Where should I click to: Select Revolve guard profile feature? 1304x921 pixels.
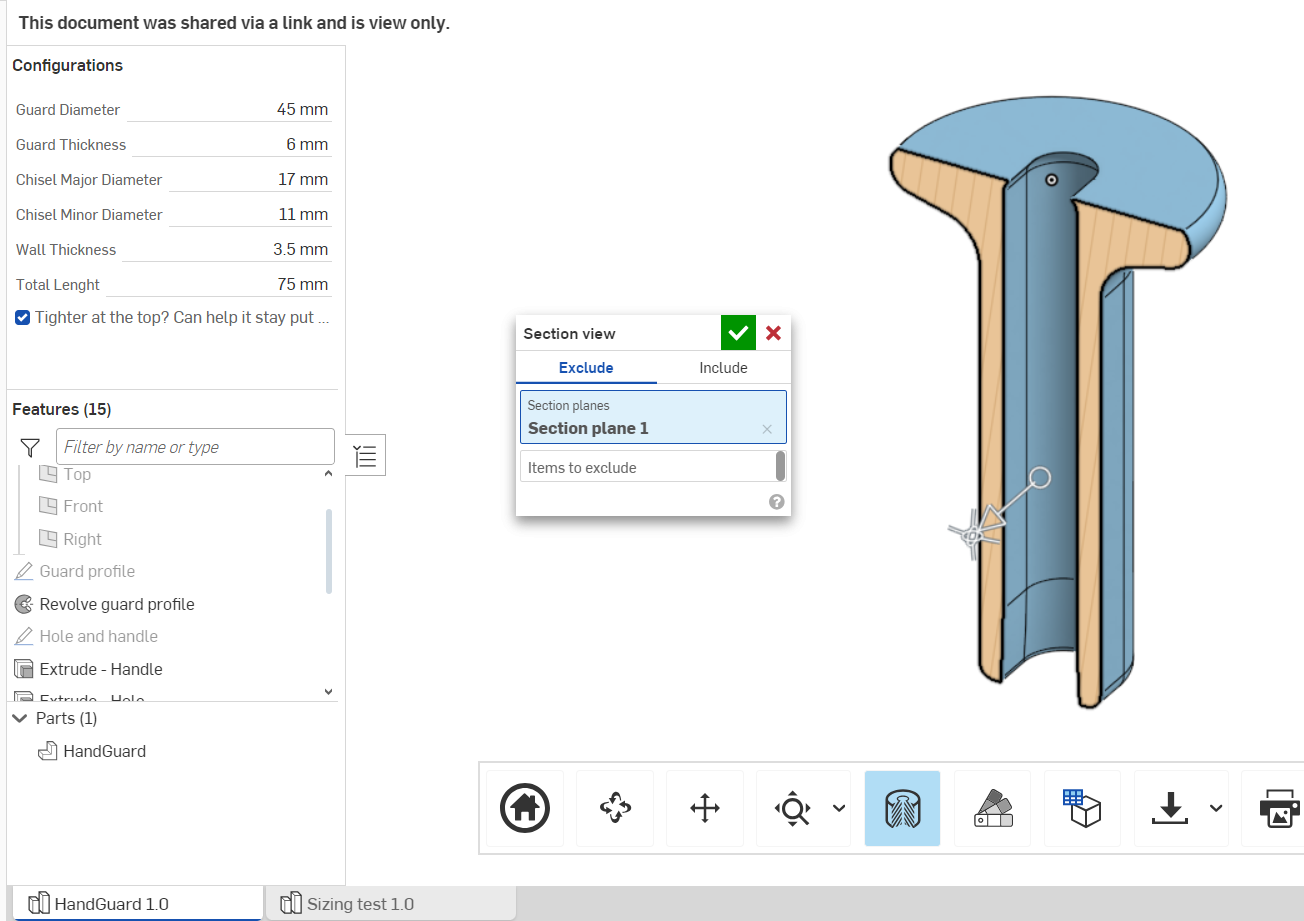coord(117,604)
